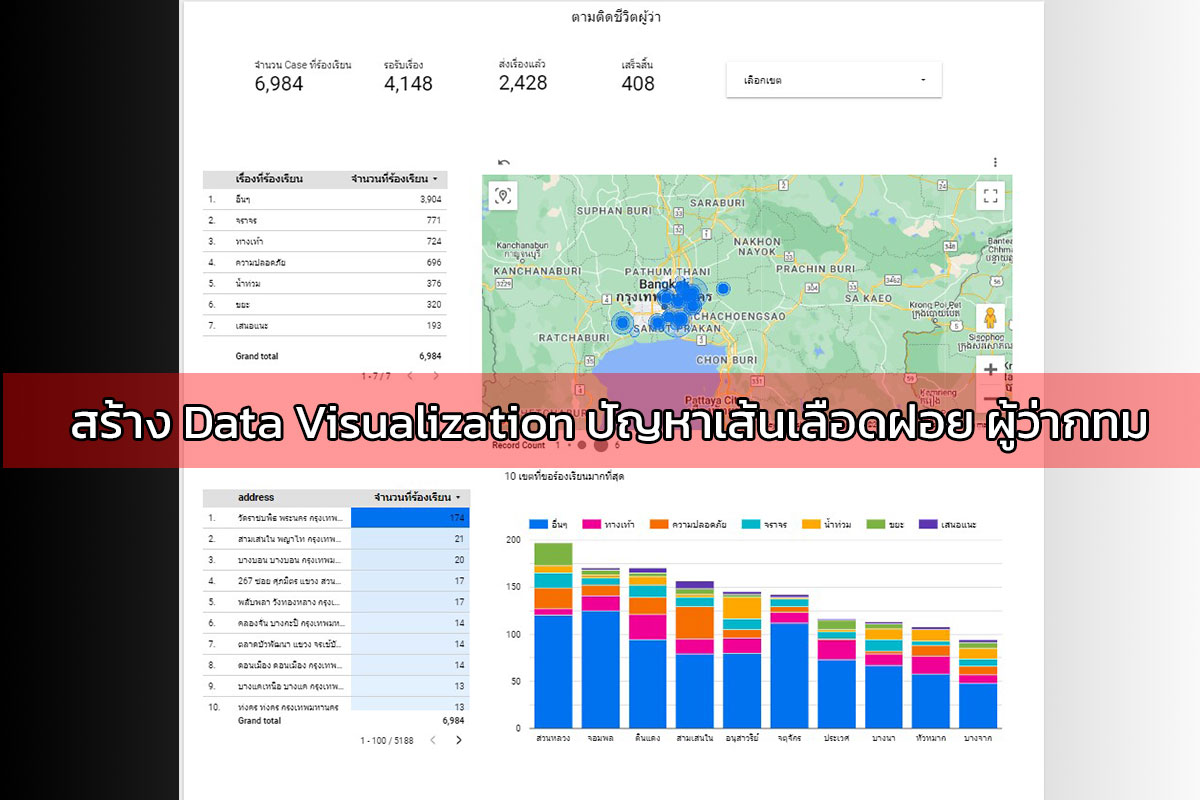This screenshot has height=800, width=1200.
Task: Select the ความปลอดภัย row with 696
Action: 324,263
